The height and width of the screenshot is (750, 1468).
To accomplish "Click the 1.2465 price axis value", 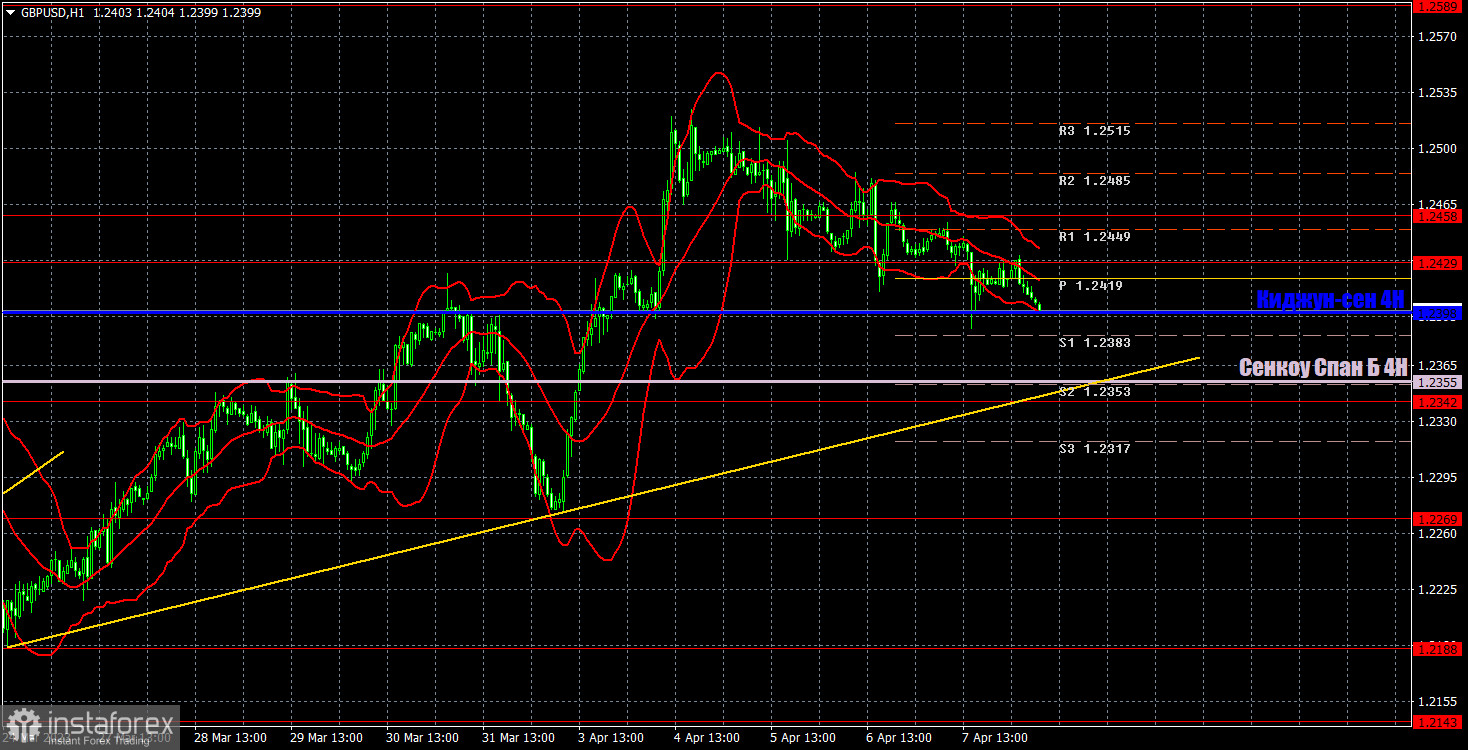I will (x=1438, y=204).
